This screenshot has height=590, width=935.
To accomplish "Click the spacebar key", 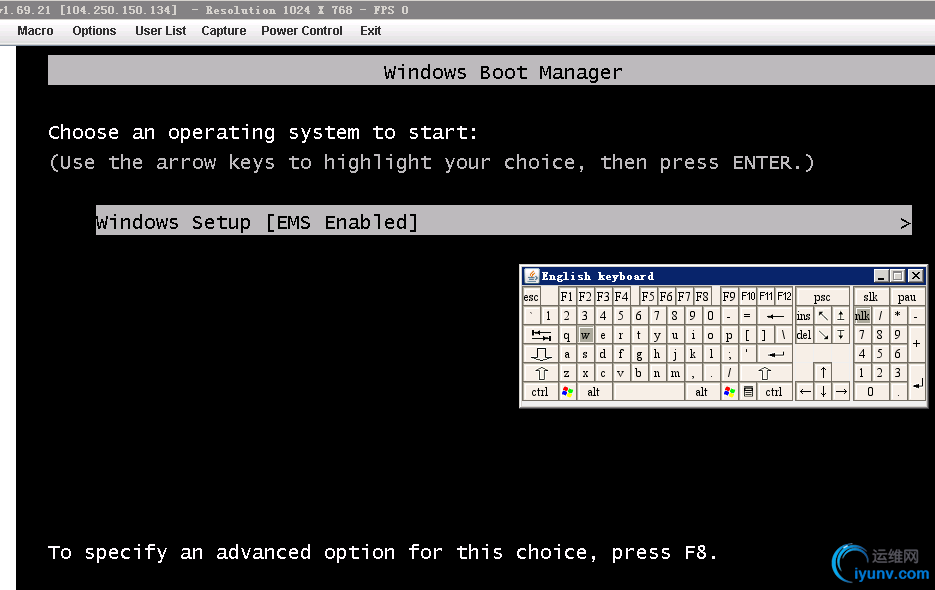I will [648, 392].
